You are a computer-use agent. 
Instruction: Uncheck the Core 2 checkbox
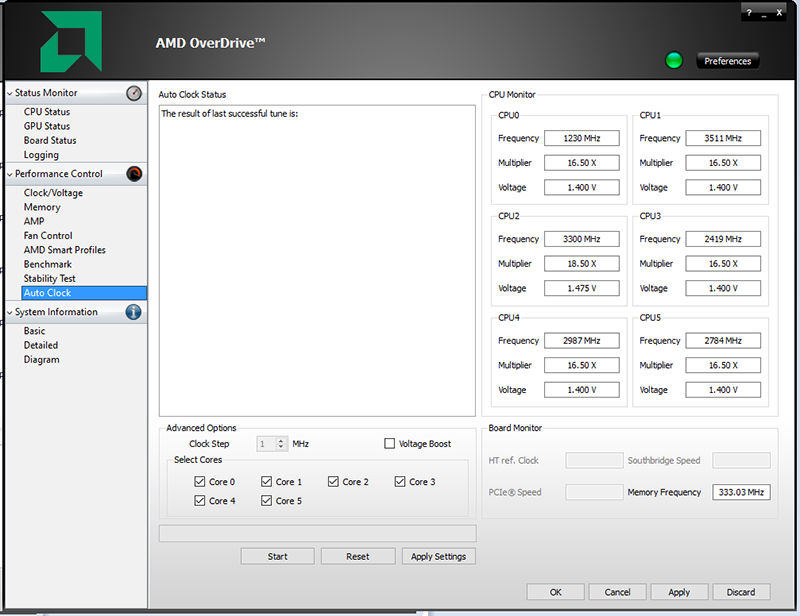[333, 481]
